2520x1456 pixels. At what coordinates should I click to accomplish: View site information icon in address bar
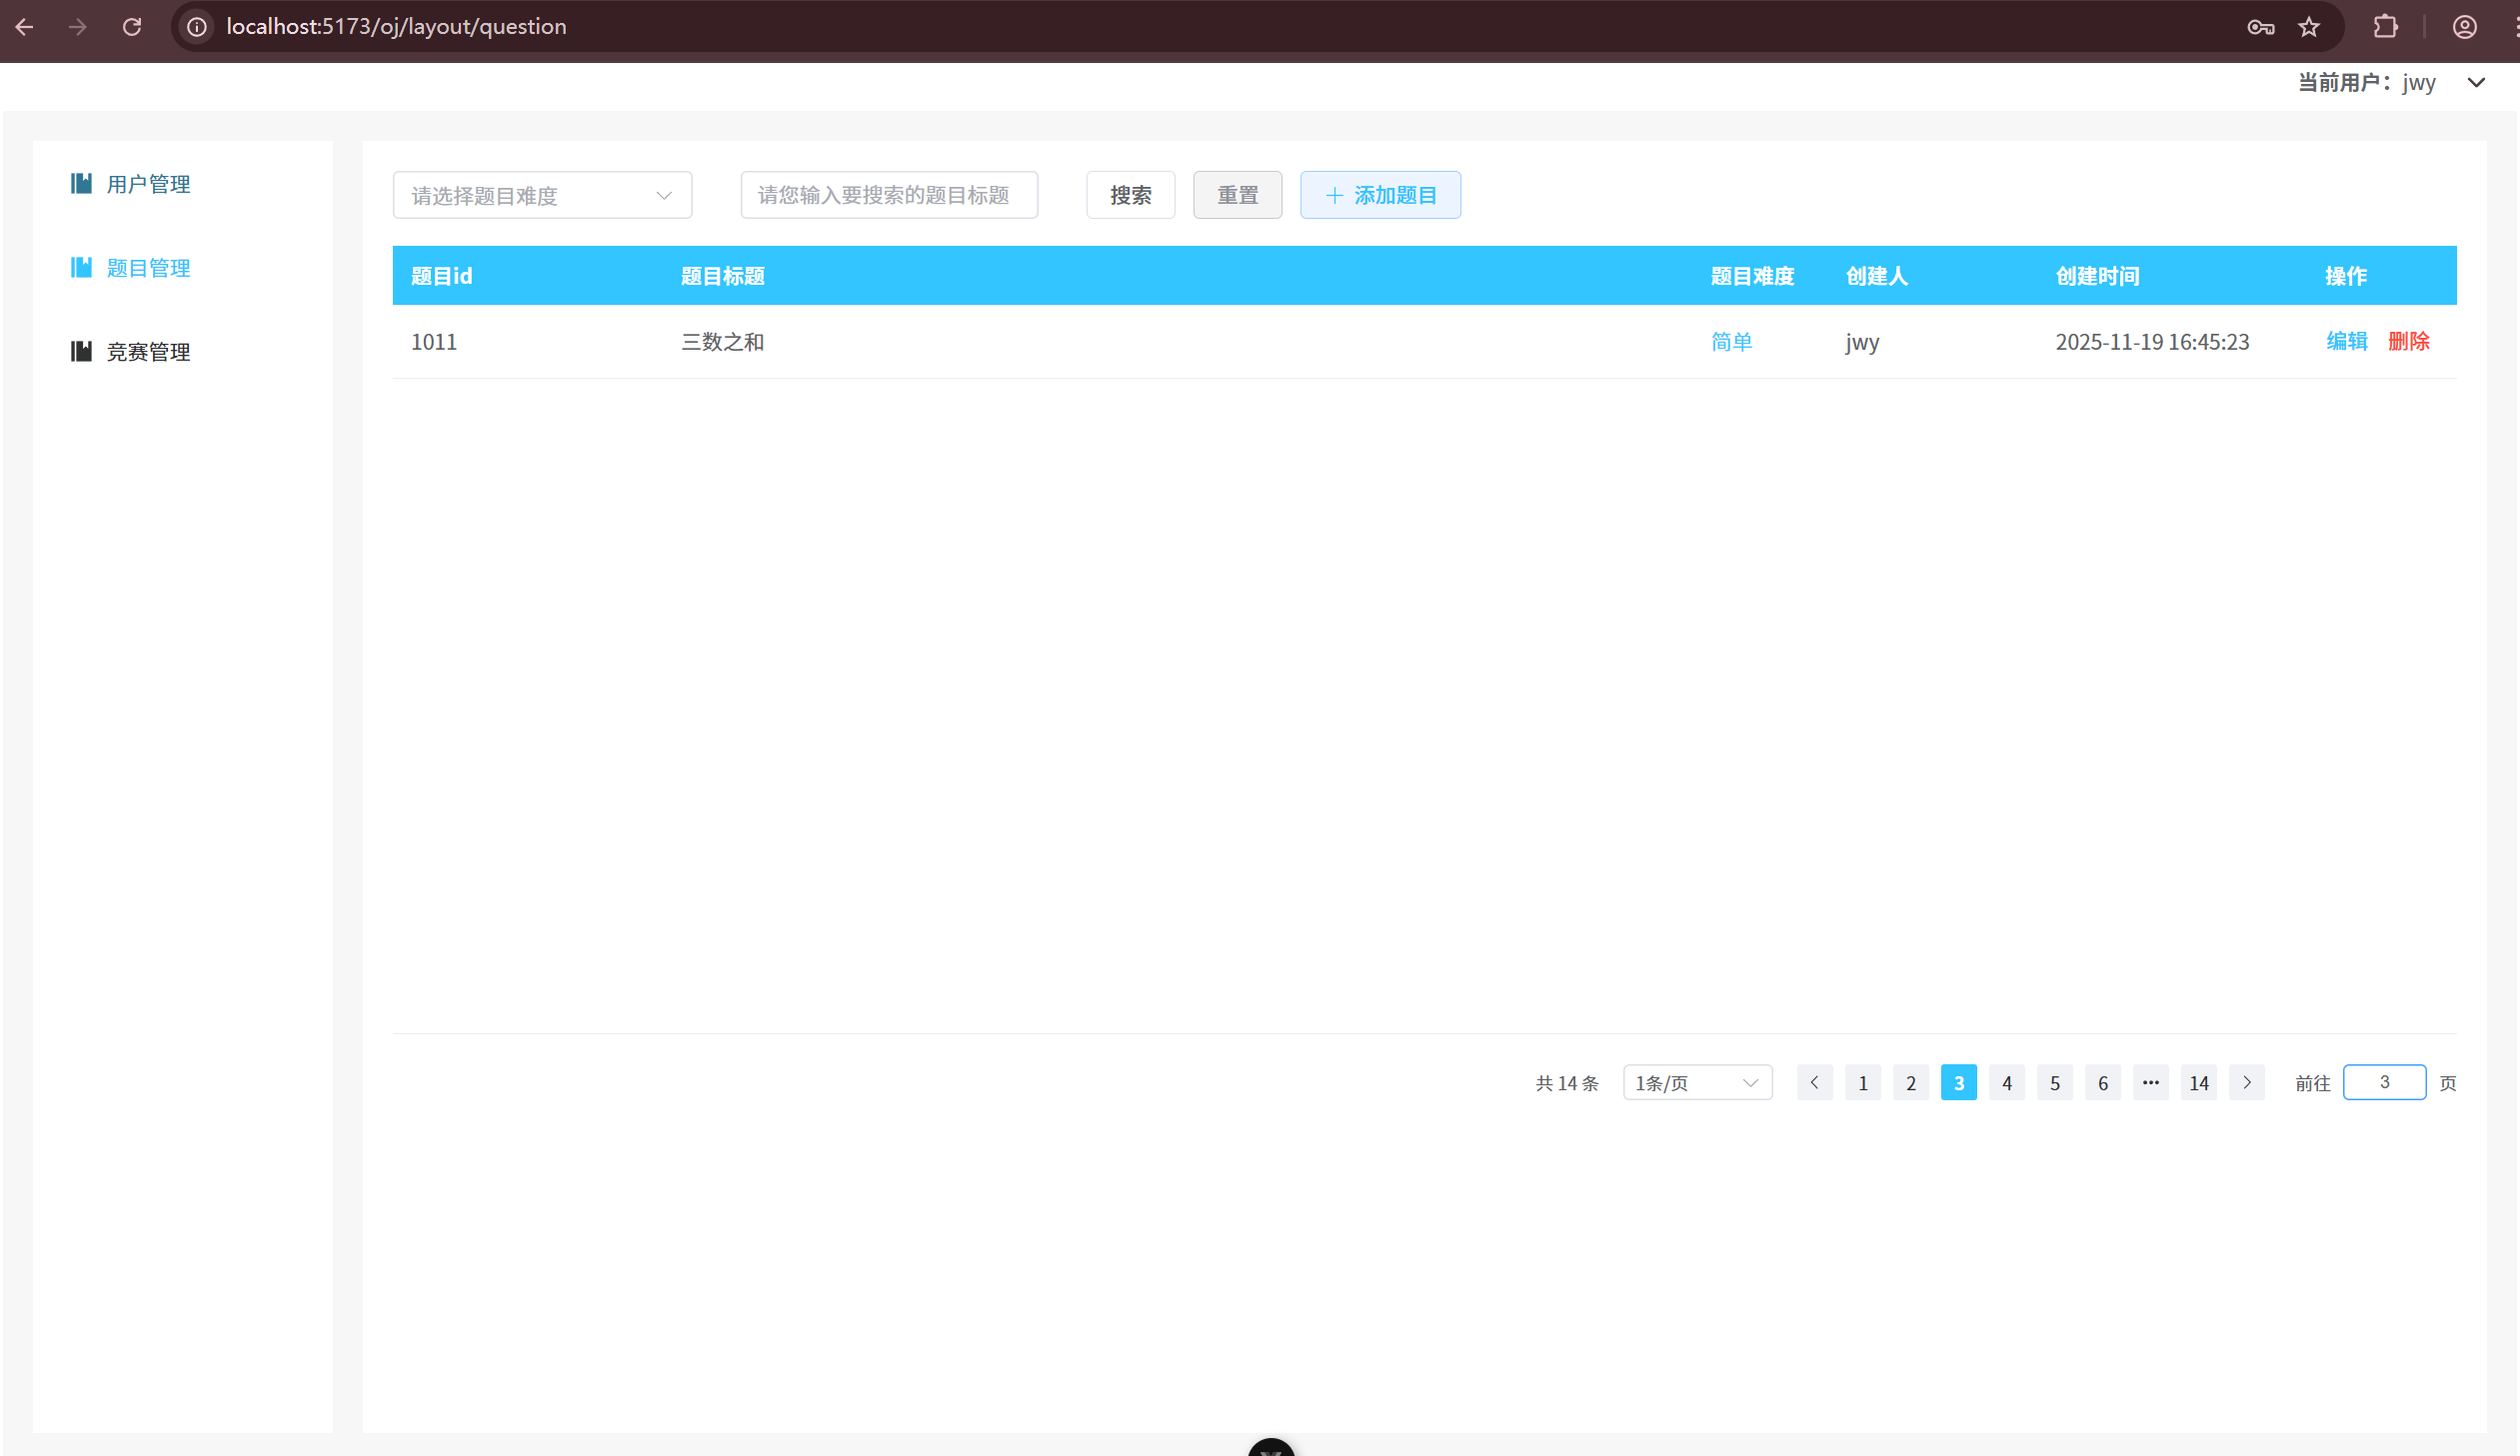[197, 27]
